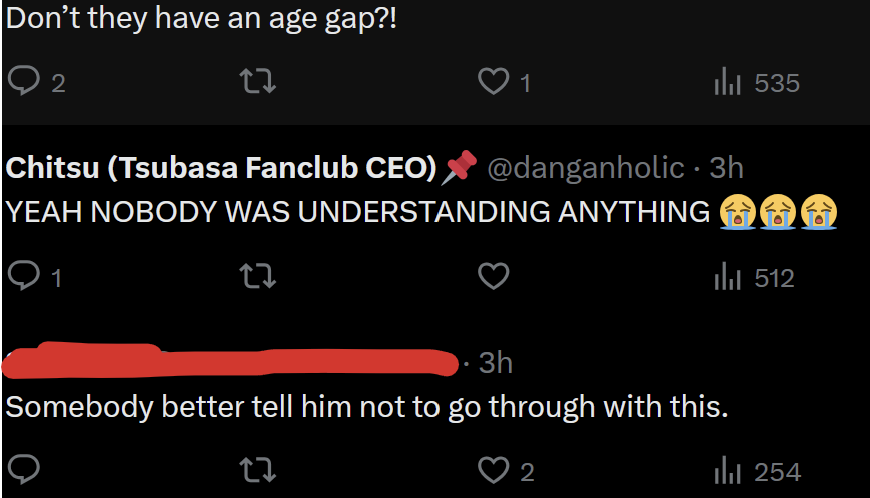Open tweet text 'Somebody better tell him not to'
Viewport: 870px width, 498px height.
point(366,407)
